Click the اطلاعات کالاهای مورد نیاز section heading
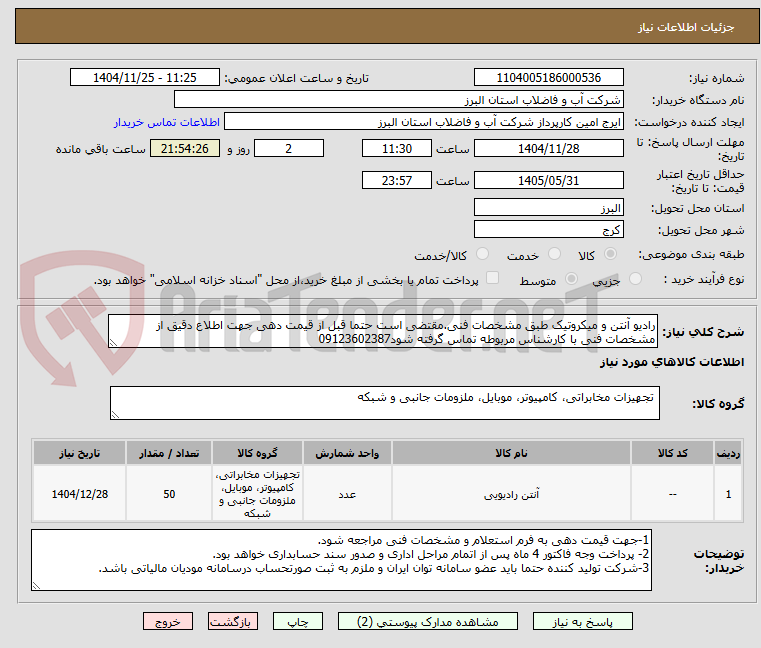 tap(672, 362)
